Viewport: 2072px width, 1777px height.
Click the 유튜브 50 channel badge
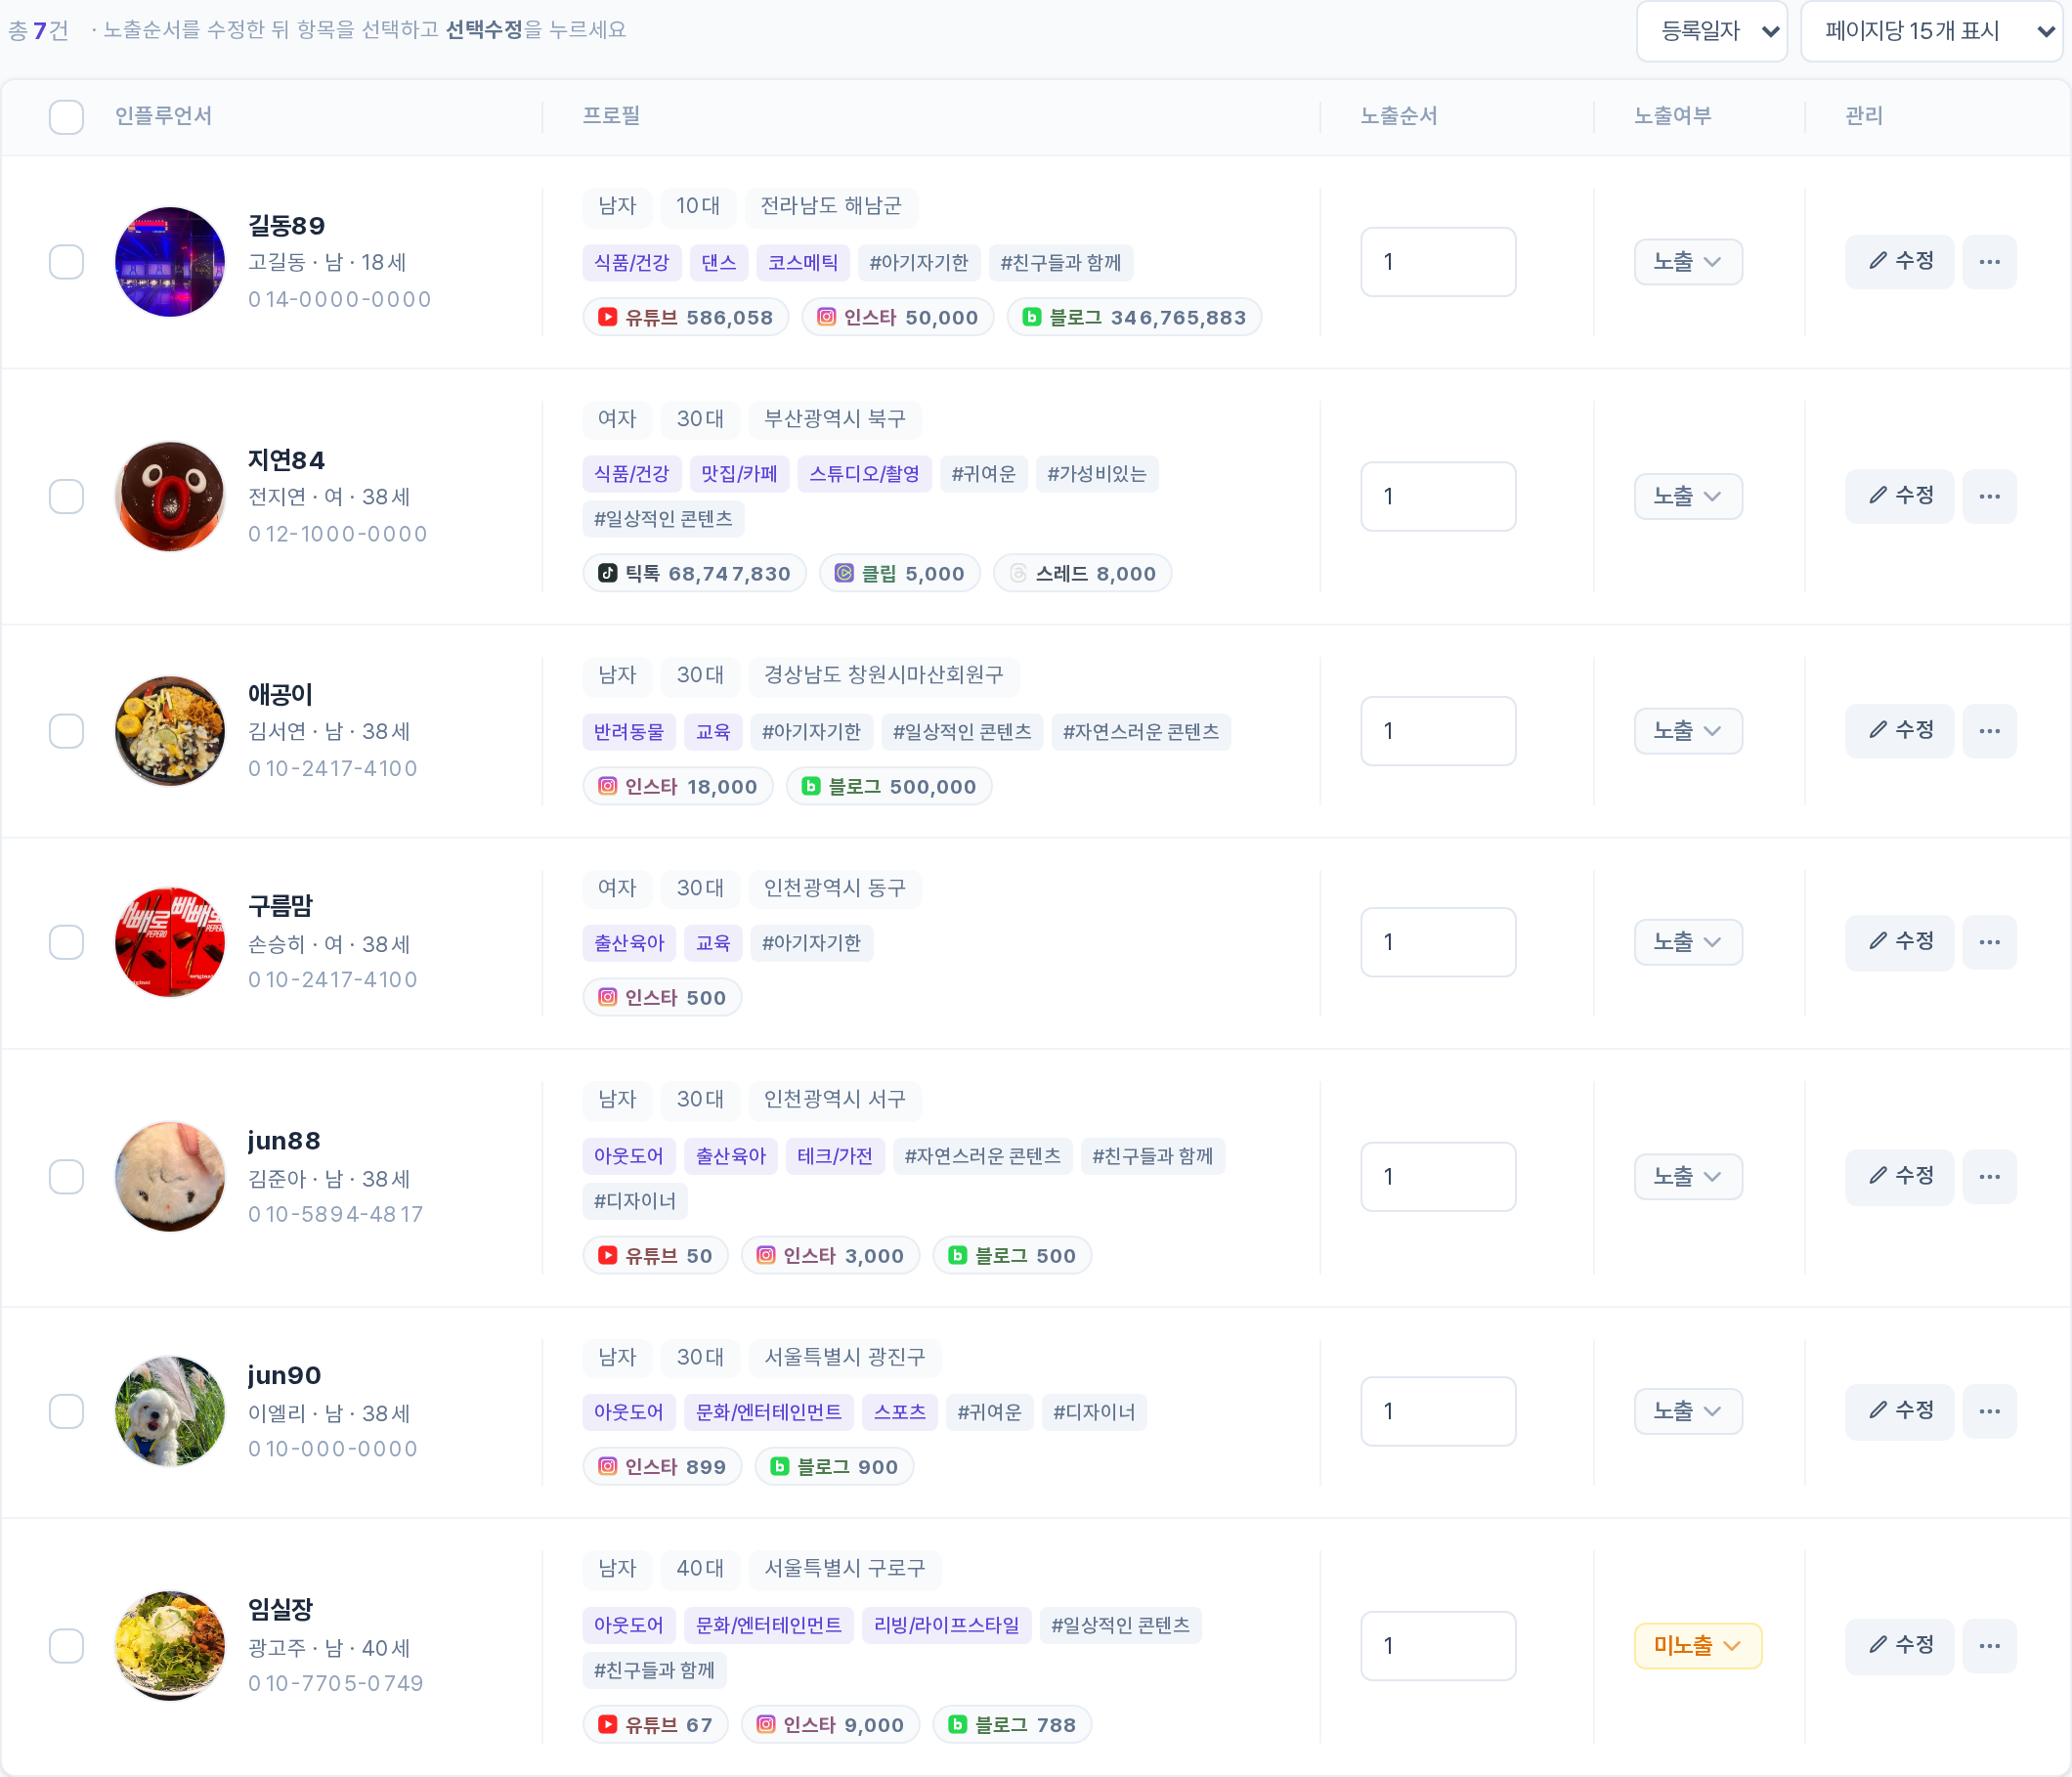pyautogui.click(x=655, y=1257)
